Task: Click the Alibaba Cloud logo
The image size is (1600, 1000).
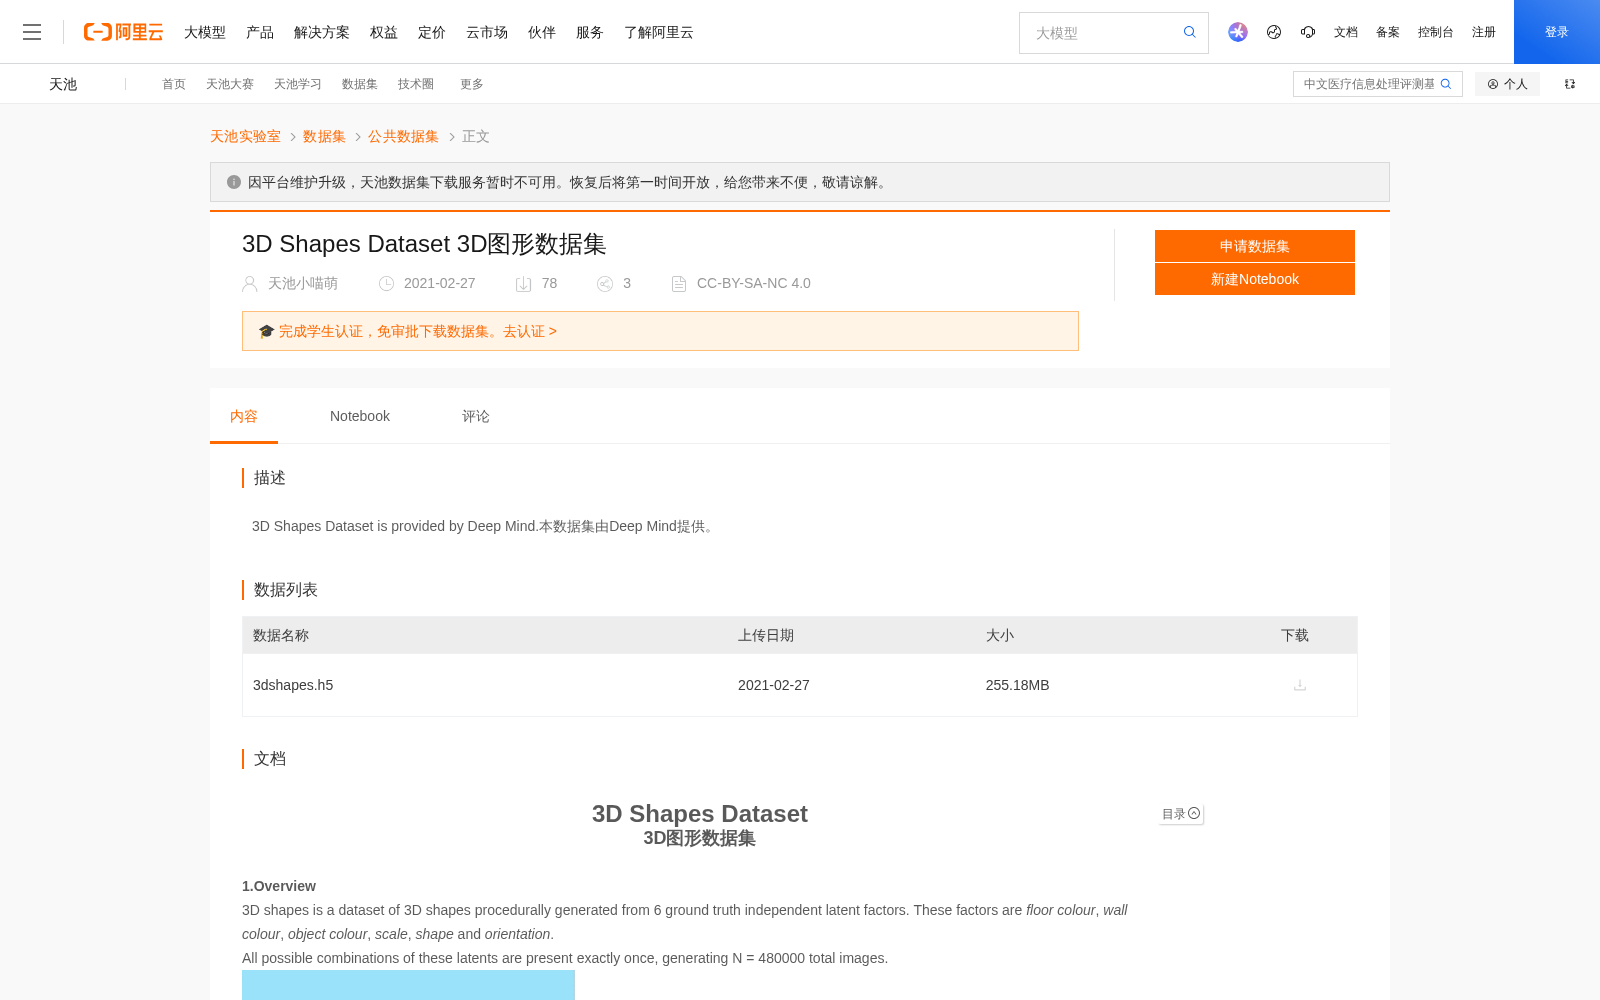Action: point(123,32)
